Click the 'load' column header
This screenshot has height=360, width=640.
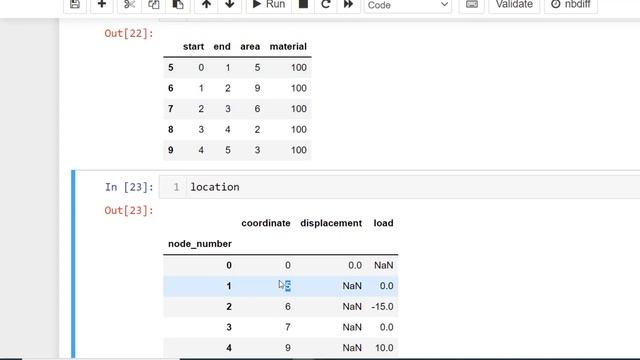tap(383, 223)
